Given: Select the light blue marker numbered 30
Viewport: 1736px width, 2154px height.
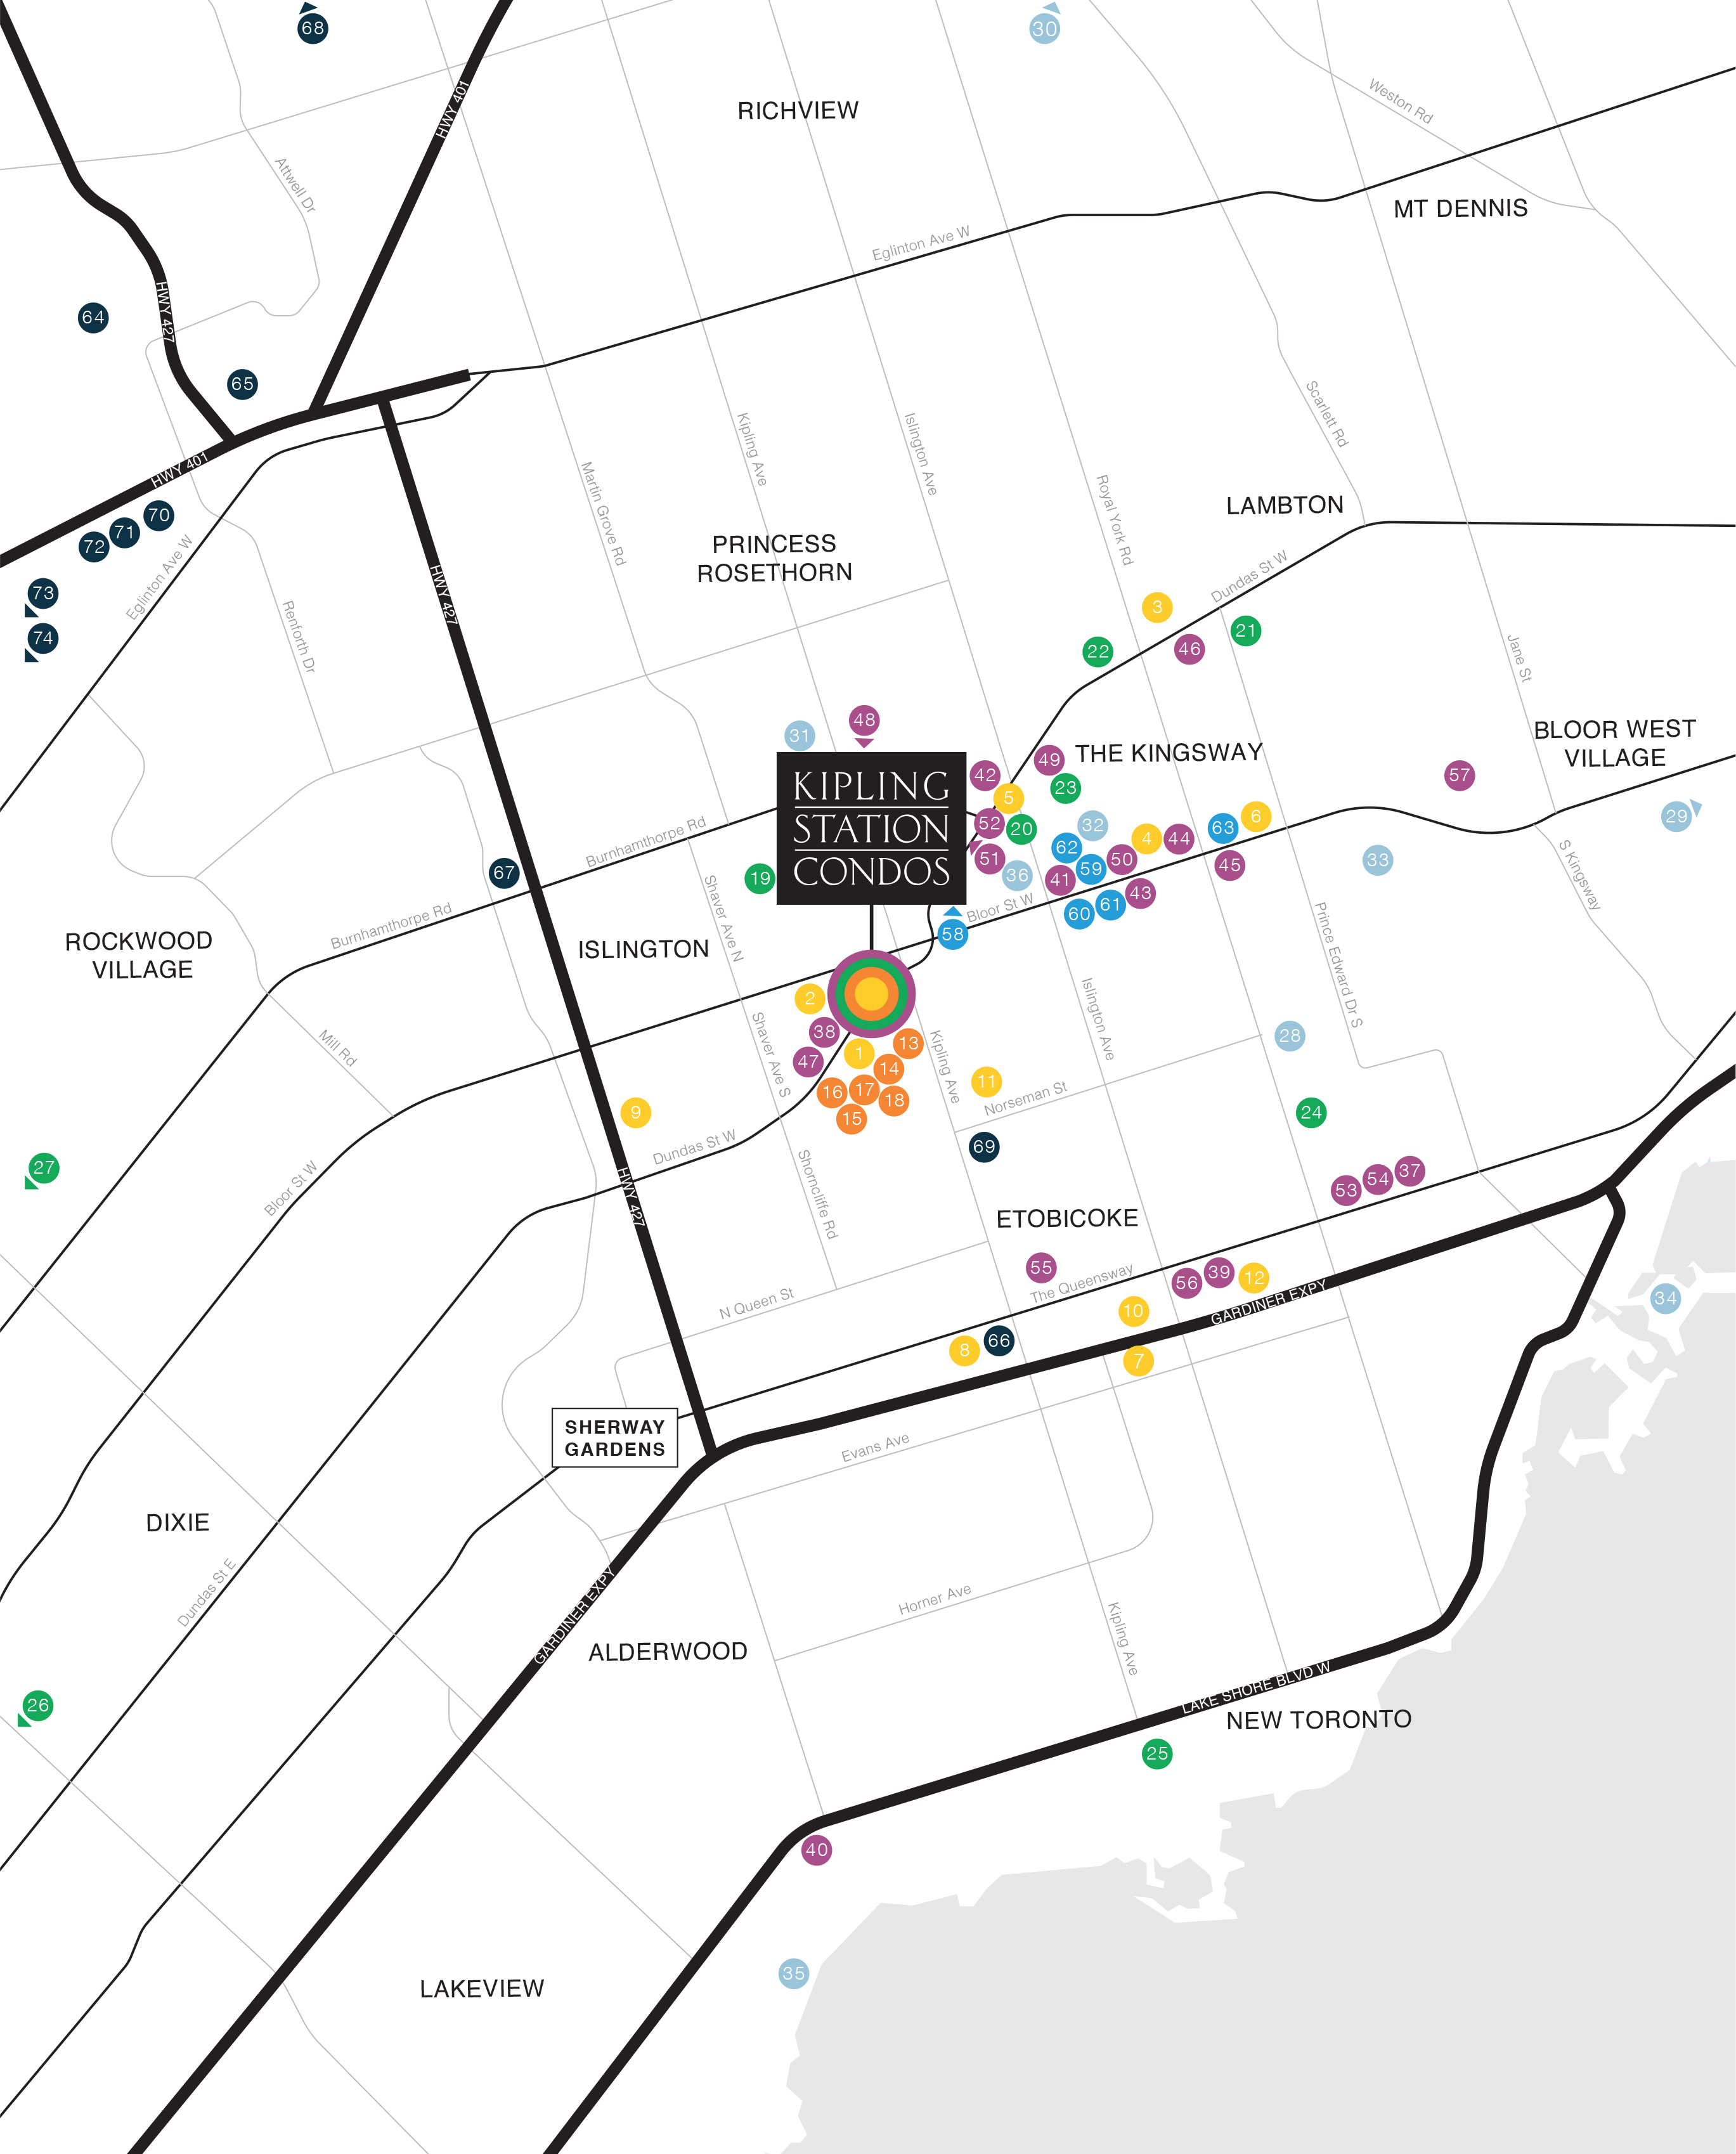Looking at the screenshot, I should click(x=1044, y=29).
